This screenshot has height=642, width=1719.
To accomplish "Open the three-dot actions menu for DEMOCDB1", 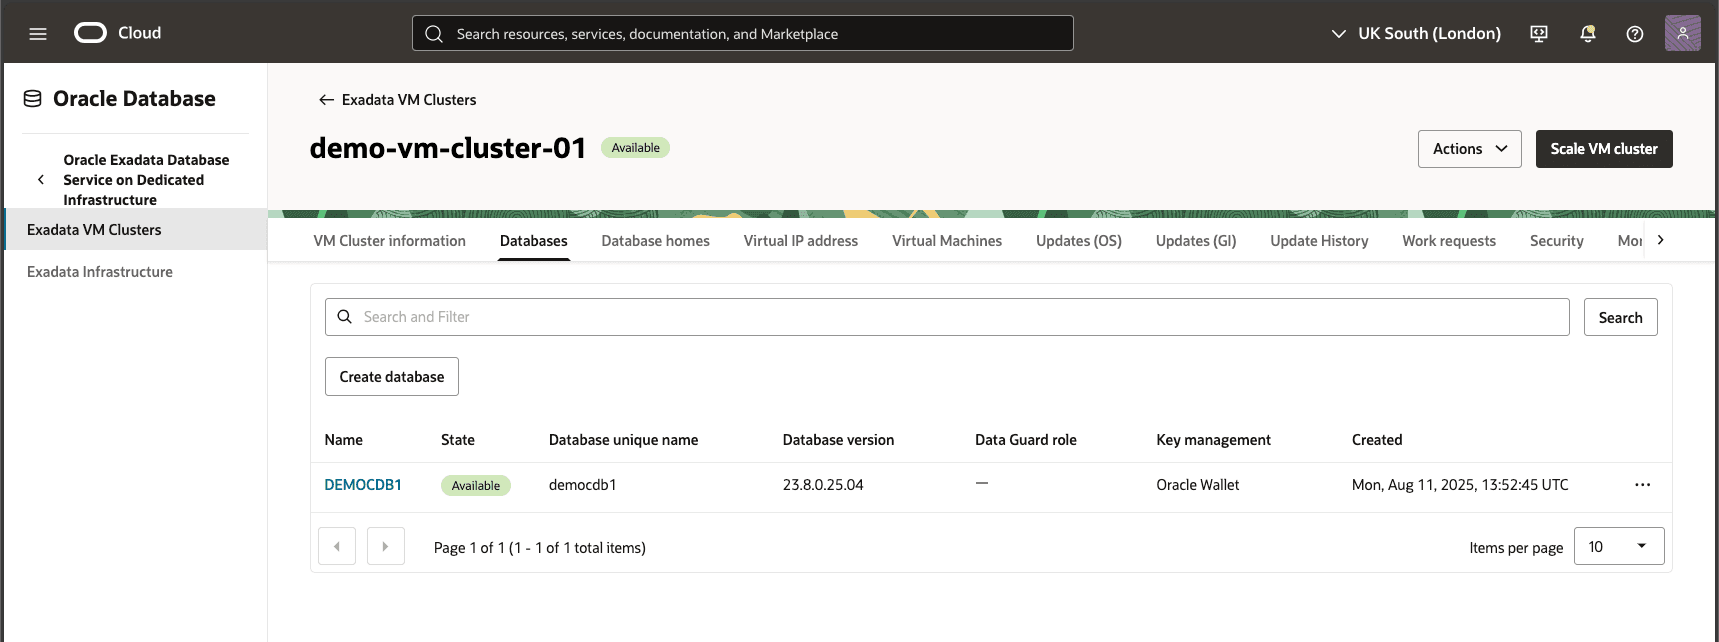I will [x=1642, y=485].
